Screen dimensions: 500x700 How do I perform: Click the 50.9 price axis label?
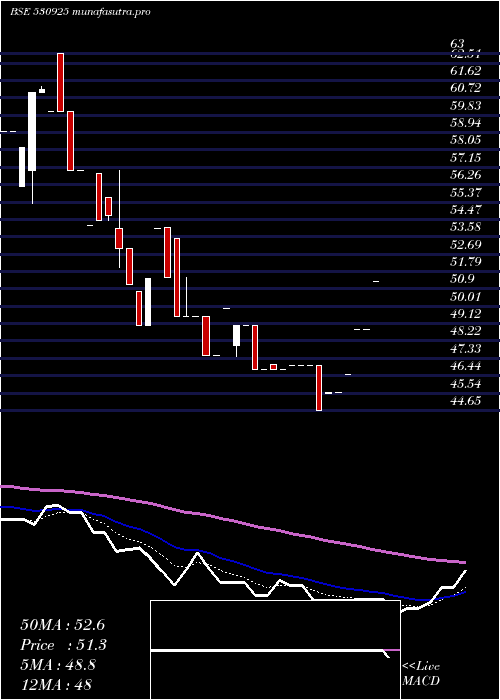click(x=462, y=279)
